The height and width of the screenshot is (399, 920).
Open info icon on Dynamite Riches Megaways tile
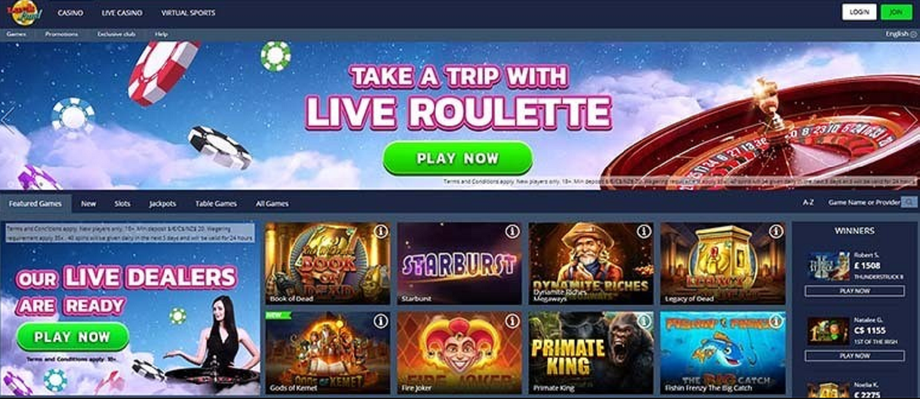[644, 232]
